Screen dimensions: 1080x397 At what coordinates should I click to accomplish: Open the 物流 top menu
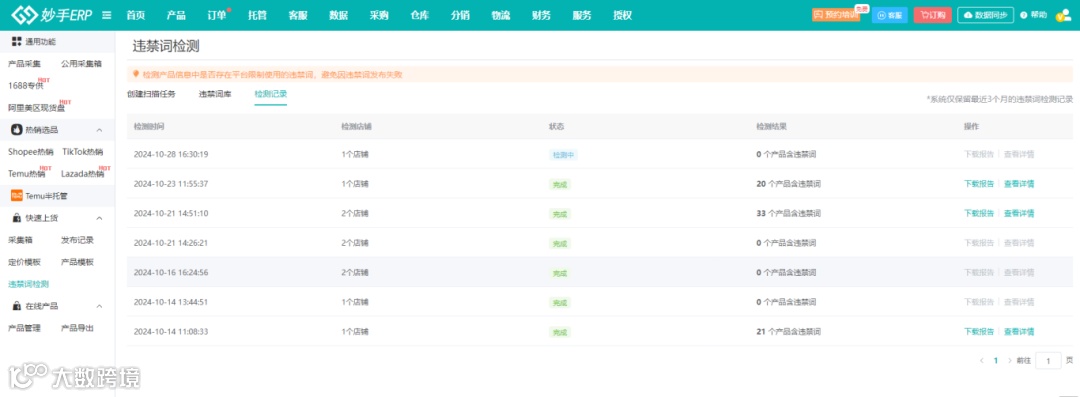[501, 15]
